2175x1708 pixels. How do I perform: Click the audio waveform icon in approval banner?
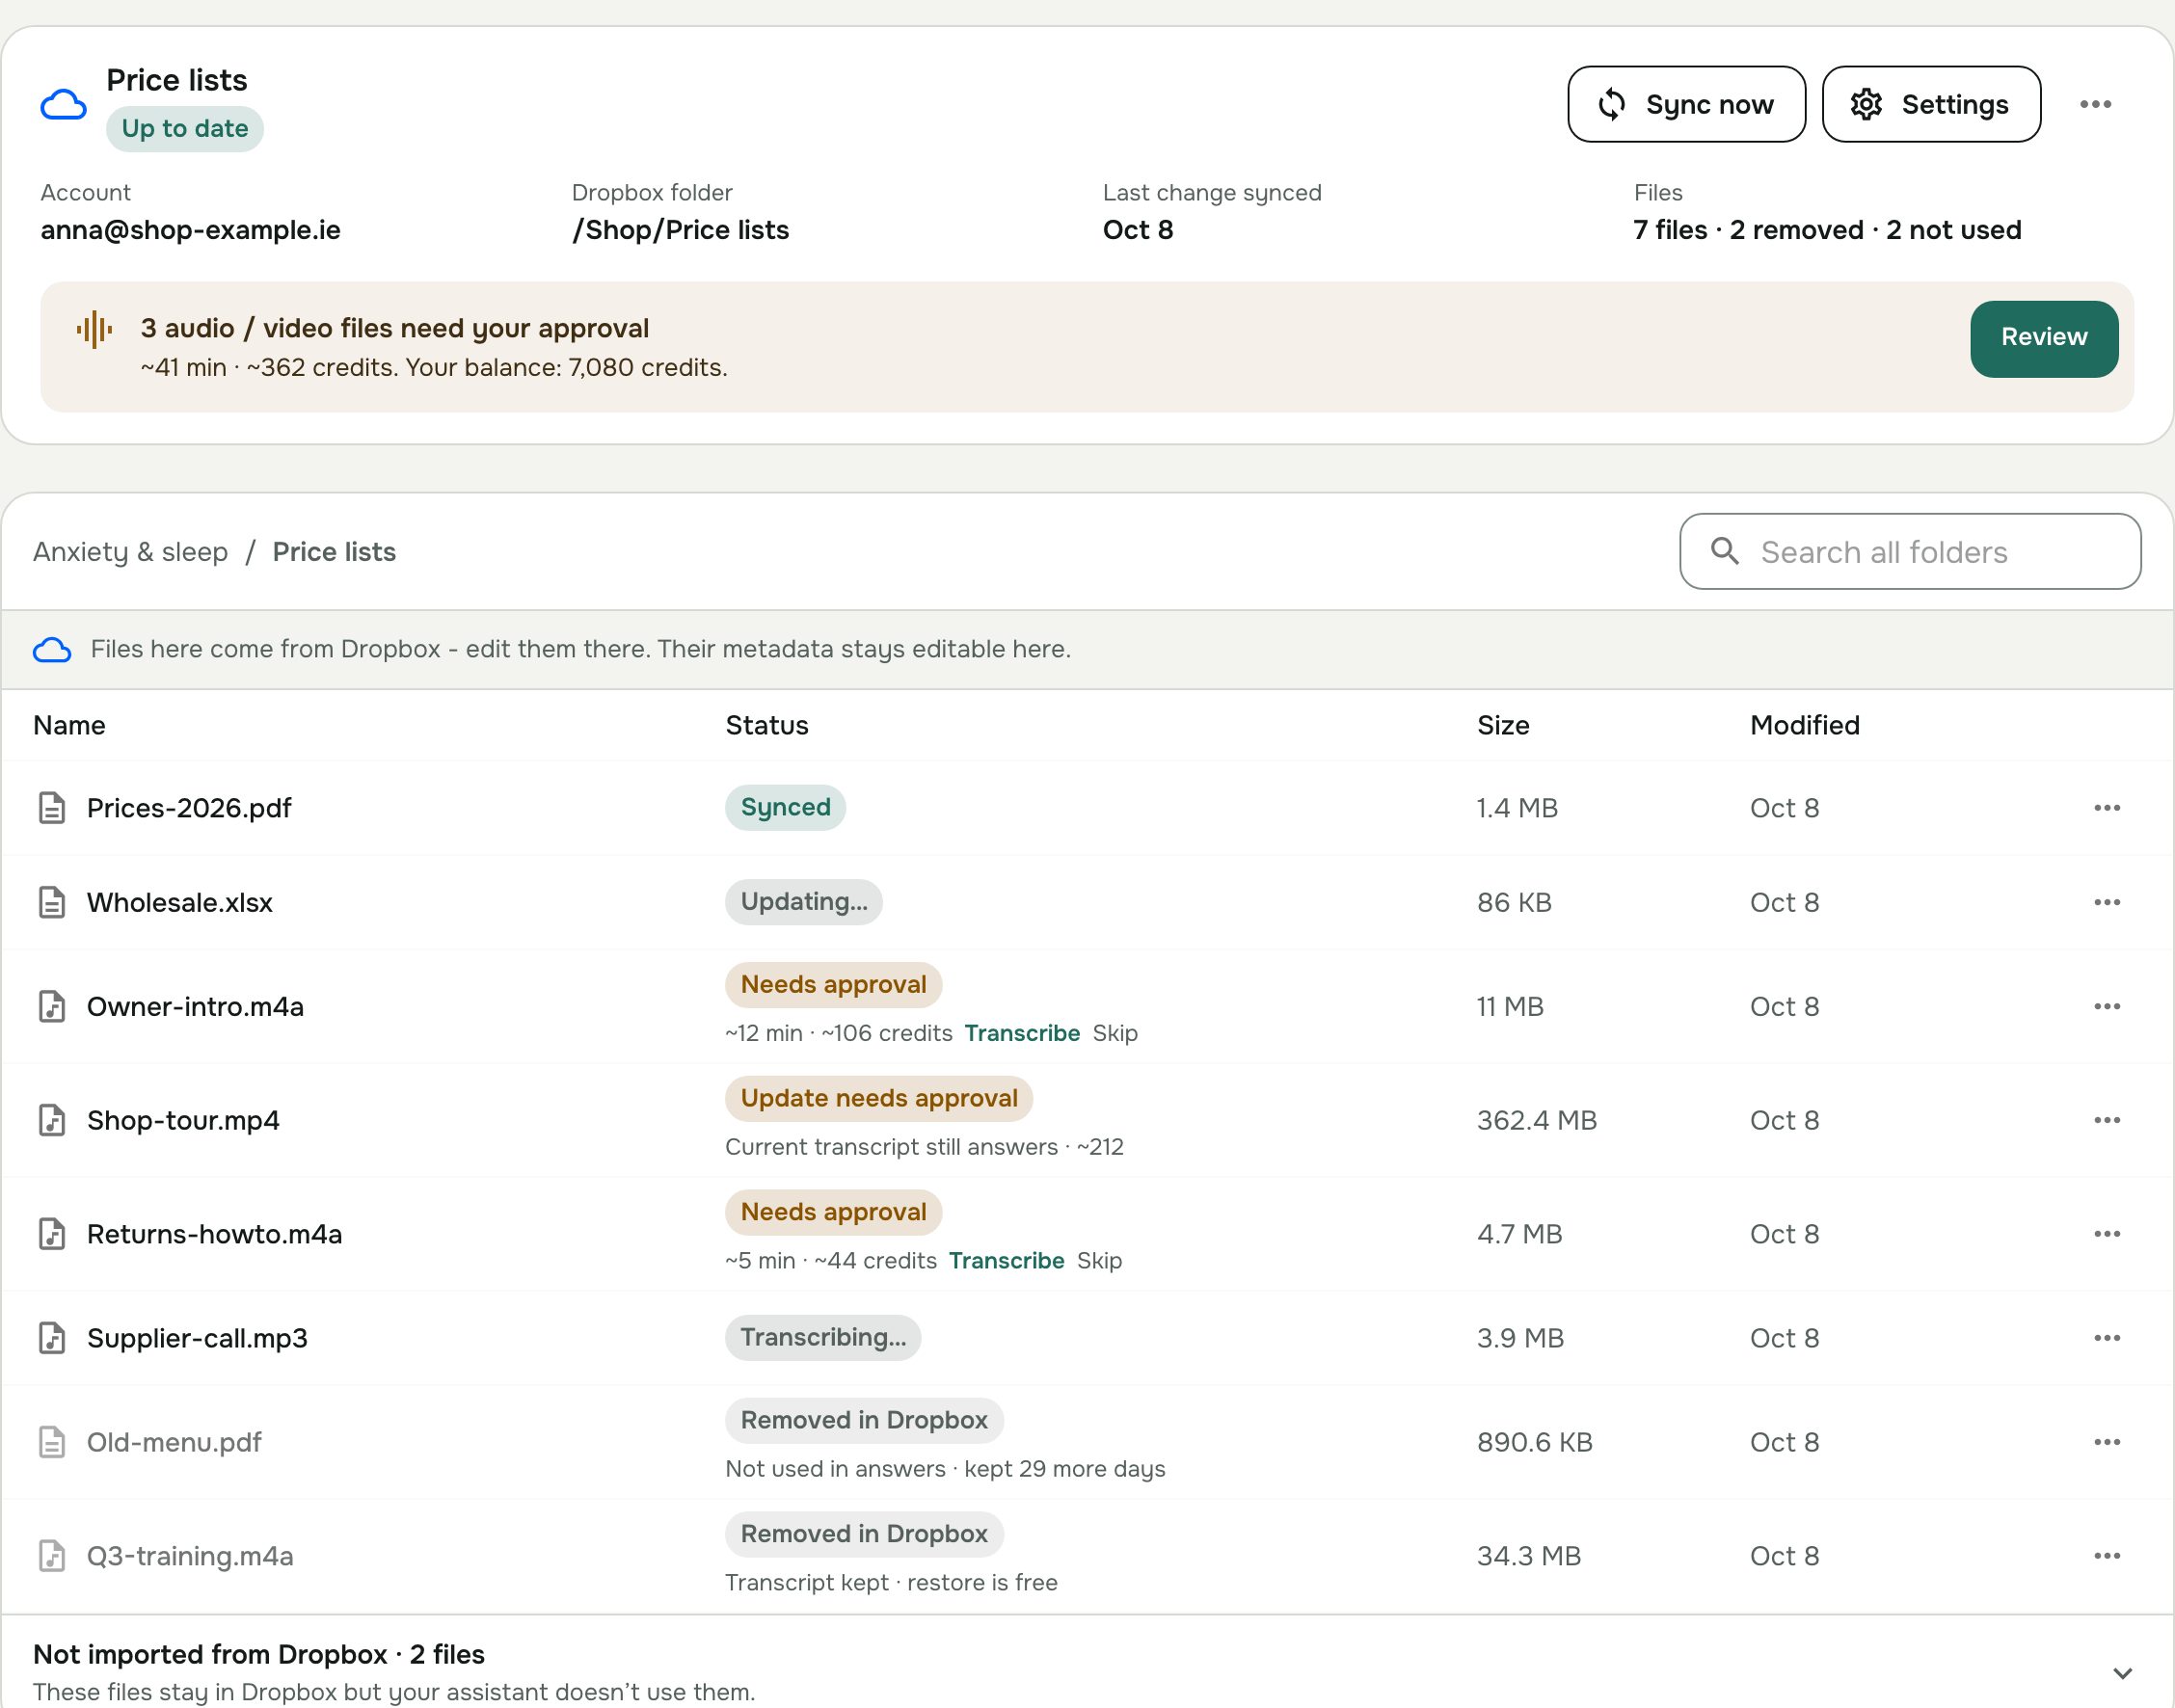95,329
